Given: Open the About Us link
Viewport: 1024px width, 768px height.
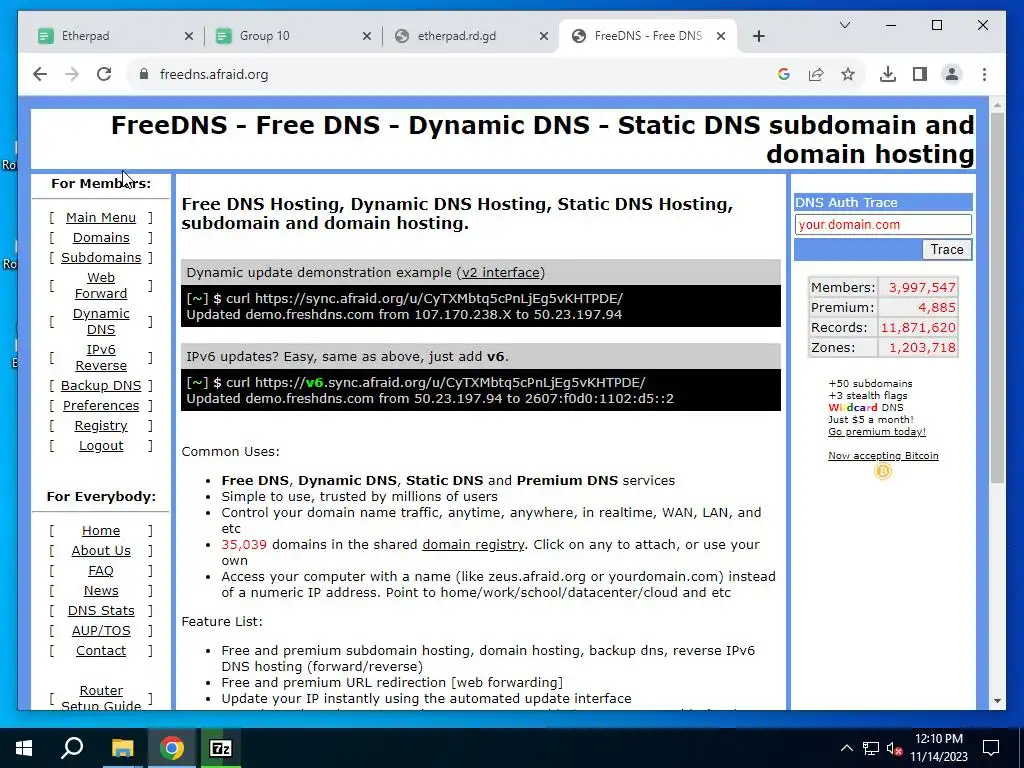Looking at the screenshot, I should 101,551.
